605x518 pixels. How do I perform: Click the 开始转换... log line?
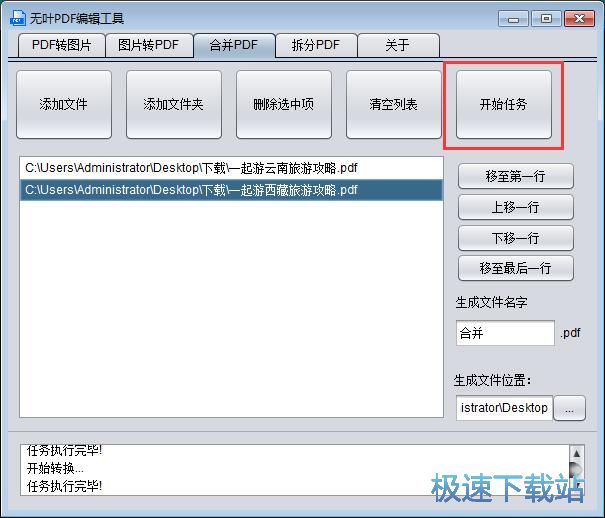coord(55,468)
